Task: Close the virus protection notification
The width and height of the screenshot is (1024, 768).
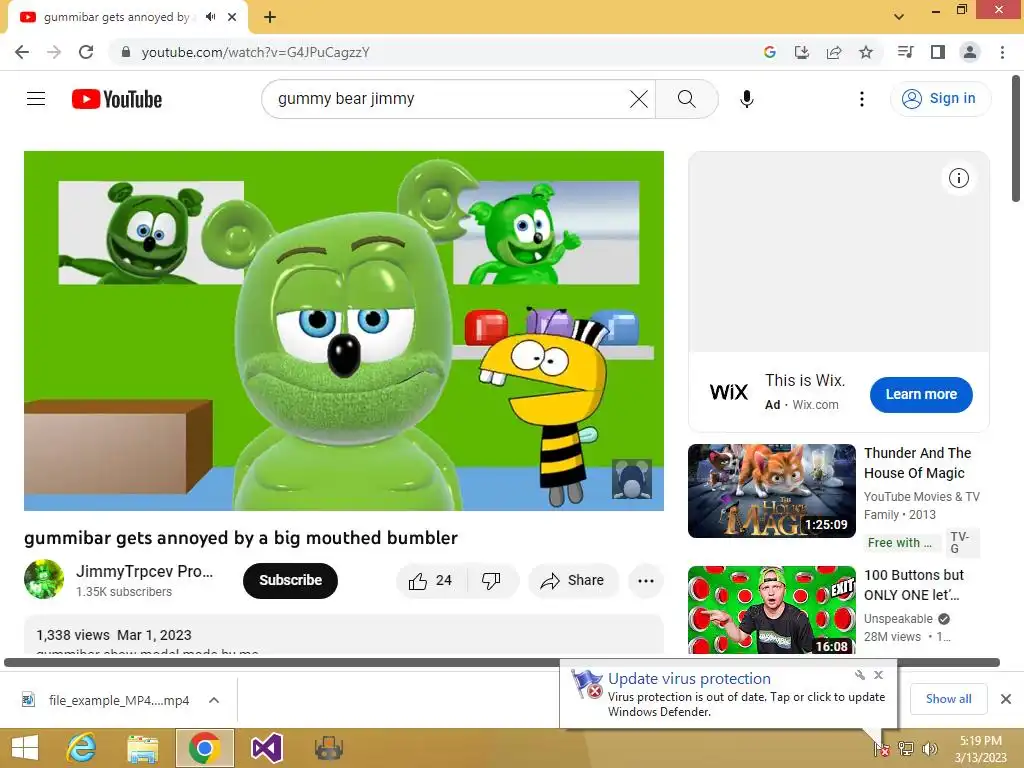Action: (878, 675)
